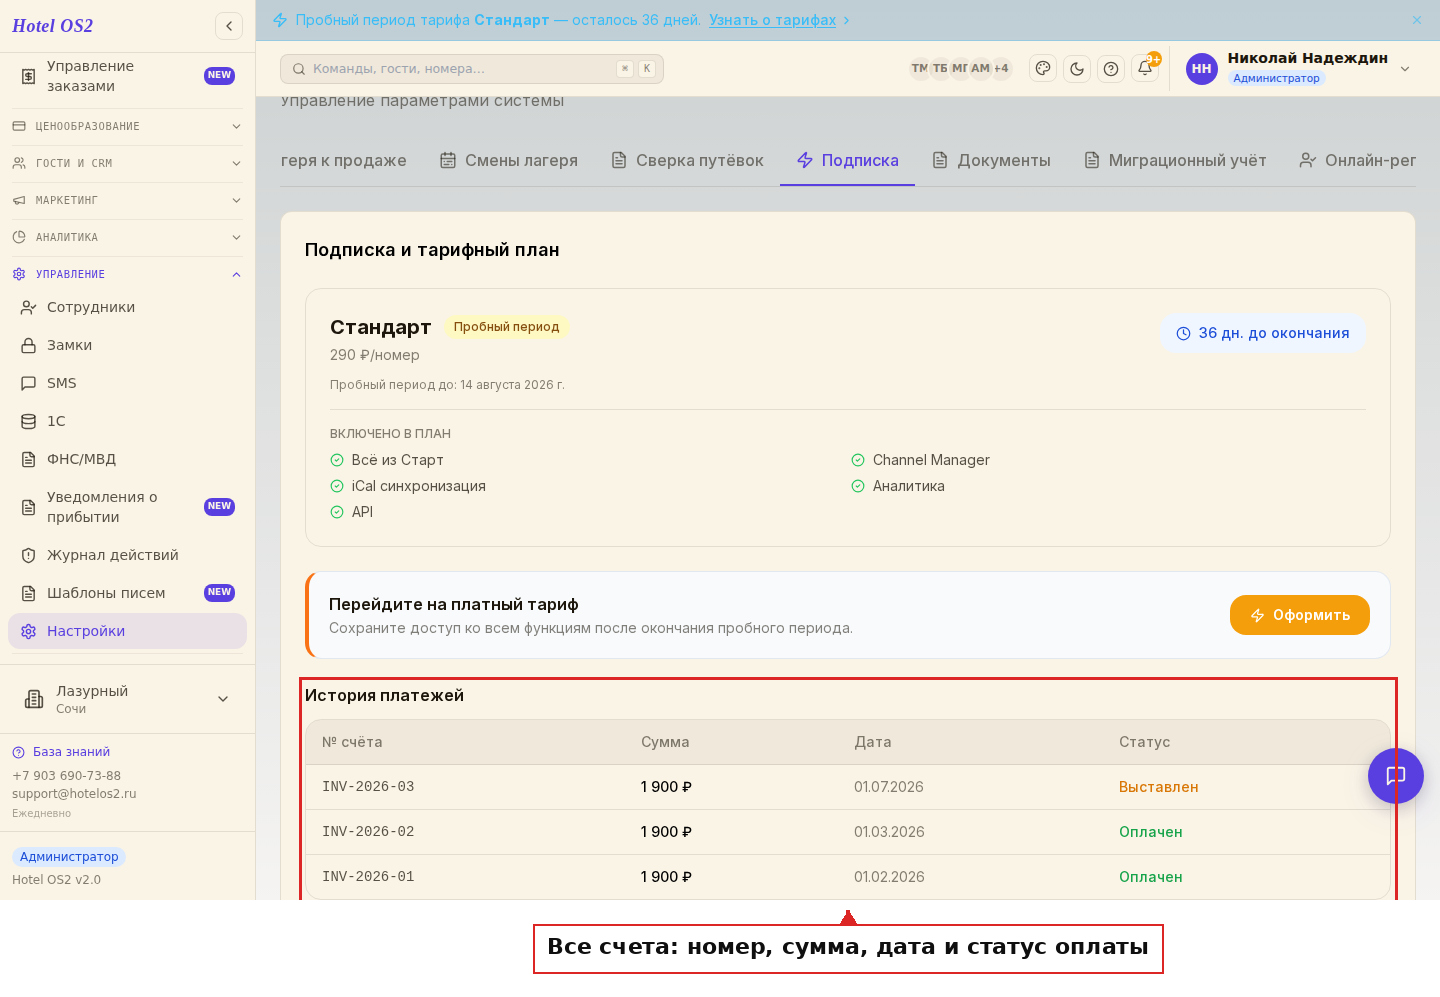Viewport: 1440px width, 997px height.
Task: Click the TM user avatar
Action: click(919, 69)
